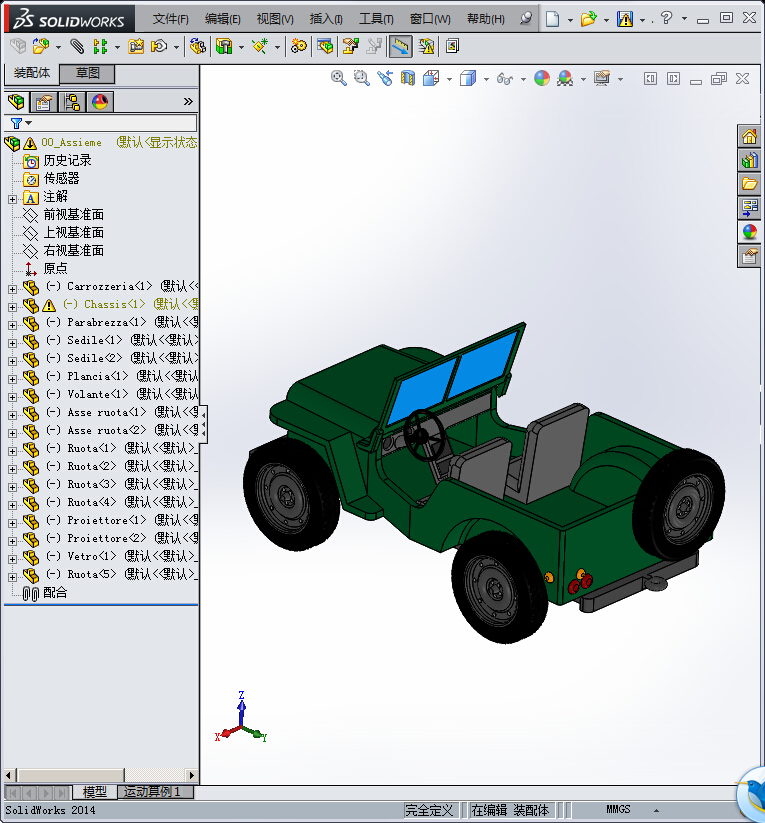This screenshot has width=765, height=823.
Task: Activate the Section View icon
Action: (x=408, y=79)
